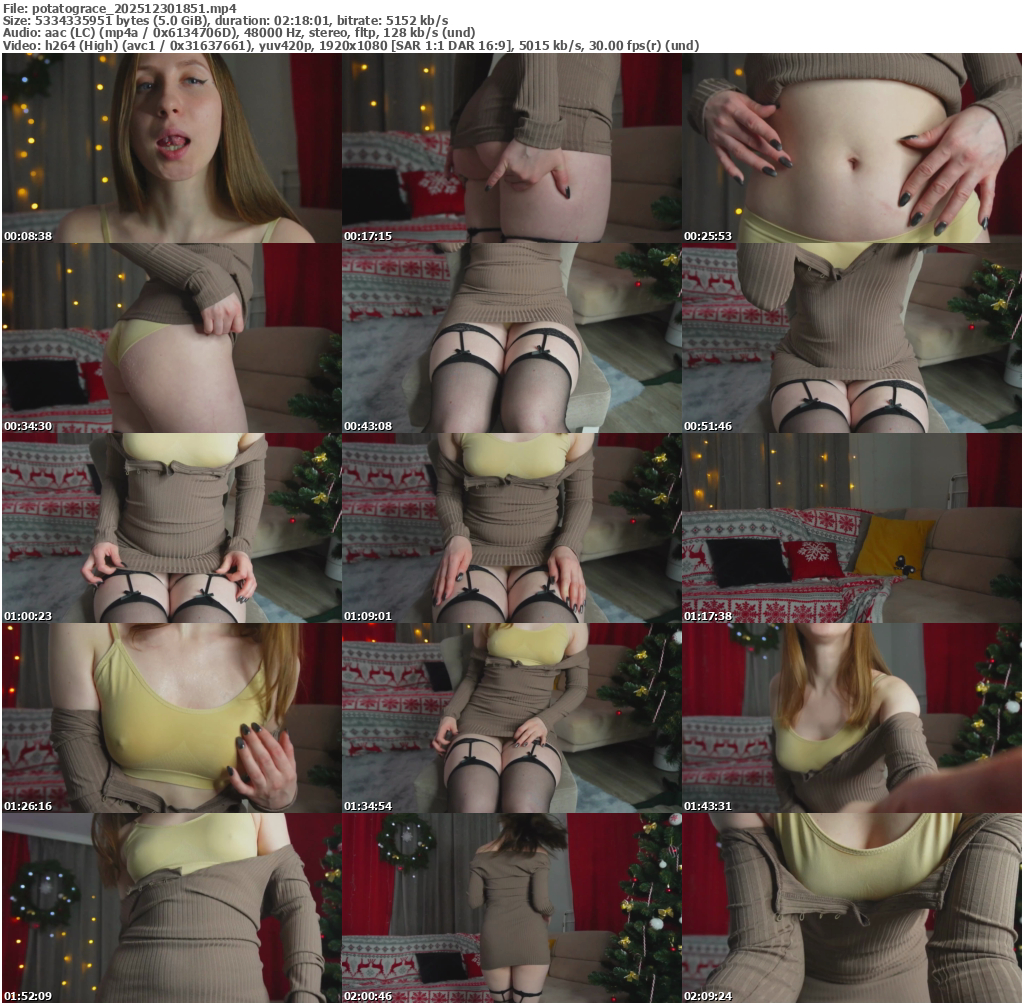Viewport: 1024px width, 1003px height.
Task: Click the thumbnail timestamped 00:08:38
Action: [x=171, y=148]
